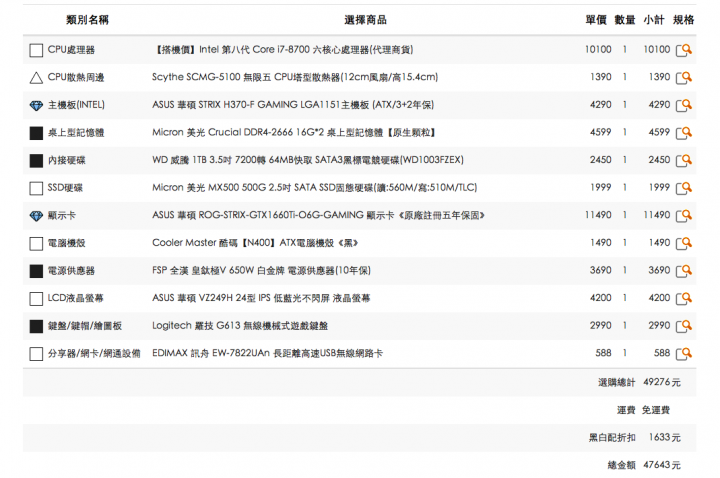Click diamond icon beside 顯示卡
This screenshot has height=478, width=720.
click(36, 216)
